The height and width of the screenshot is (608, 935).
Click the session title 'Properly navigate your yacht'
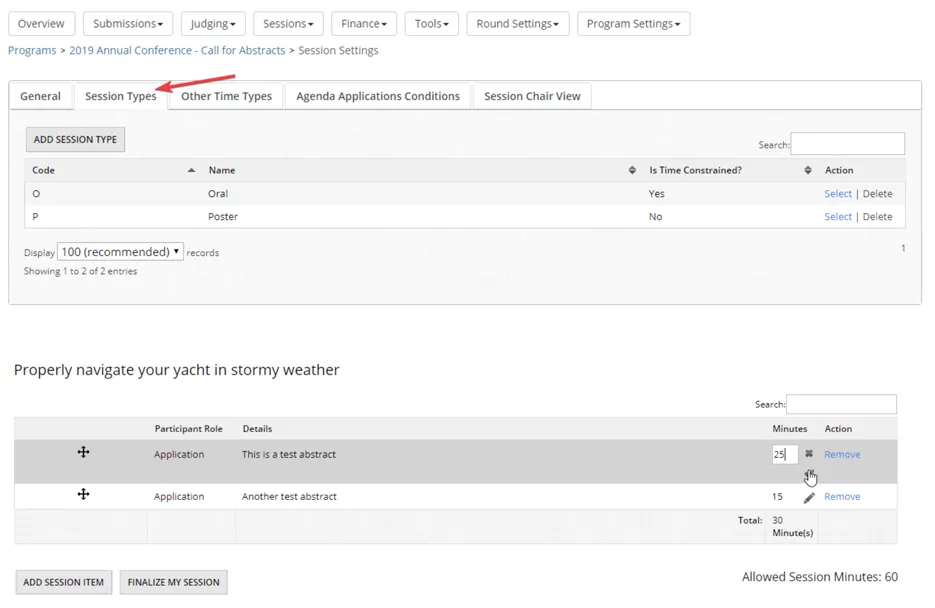(177, 370)
